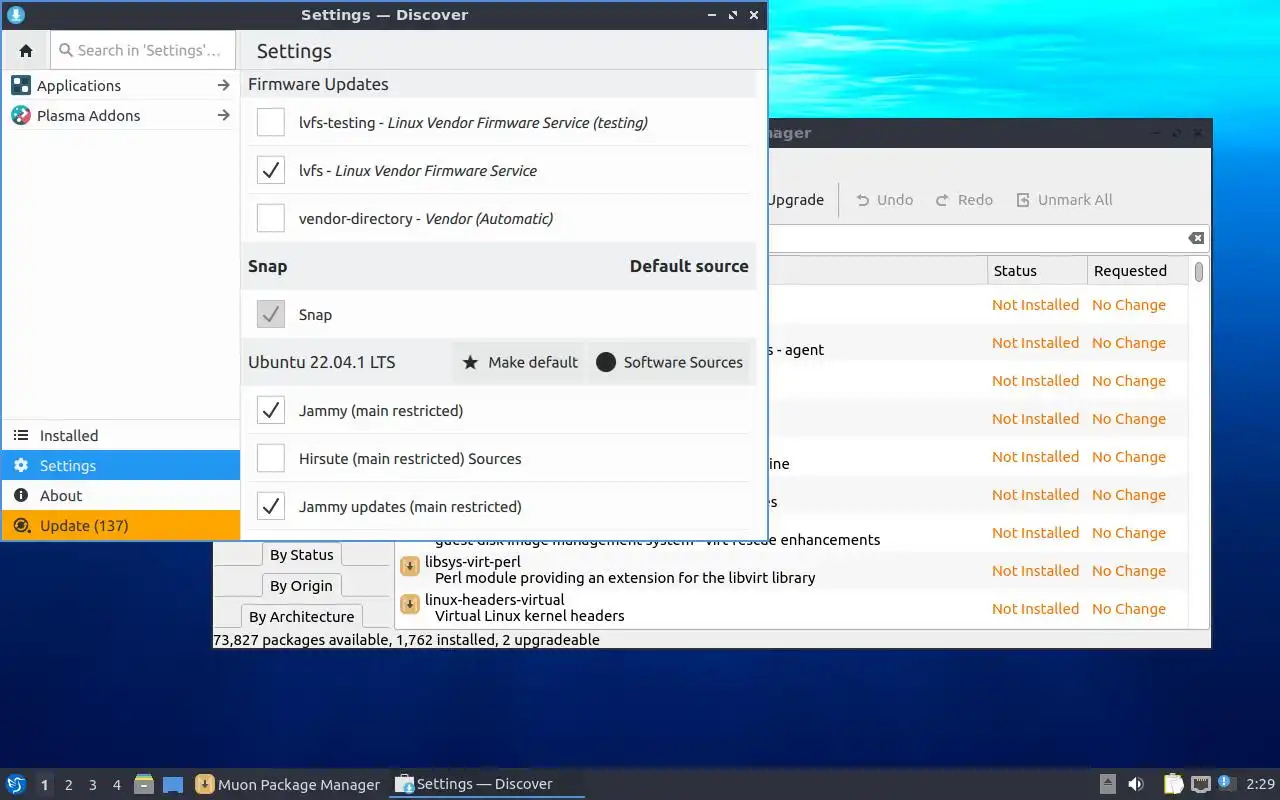
Task: Click linux-headers-virtual package icon
Action: click(x=409, y=604)
